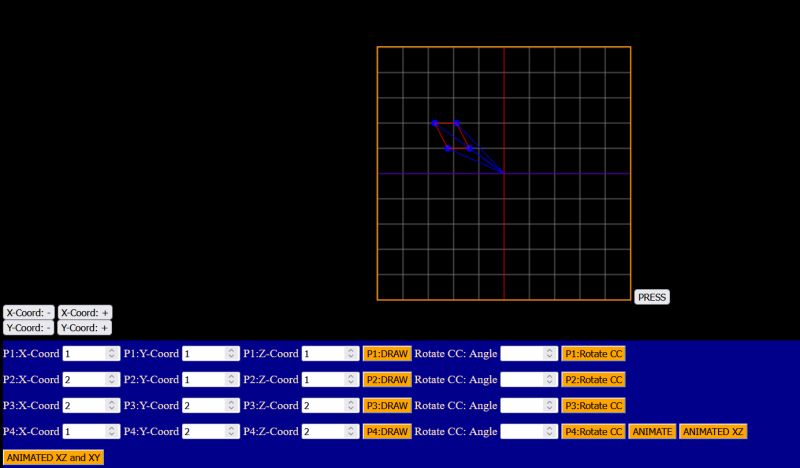Image resolution: width=800 pixels, height=468 pixels.
Task: Select the P4 Rotate CC Angle field
Action: (x=529, y=432)
